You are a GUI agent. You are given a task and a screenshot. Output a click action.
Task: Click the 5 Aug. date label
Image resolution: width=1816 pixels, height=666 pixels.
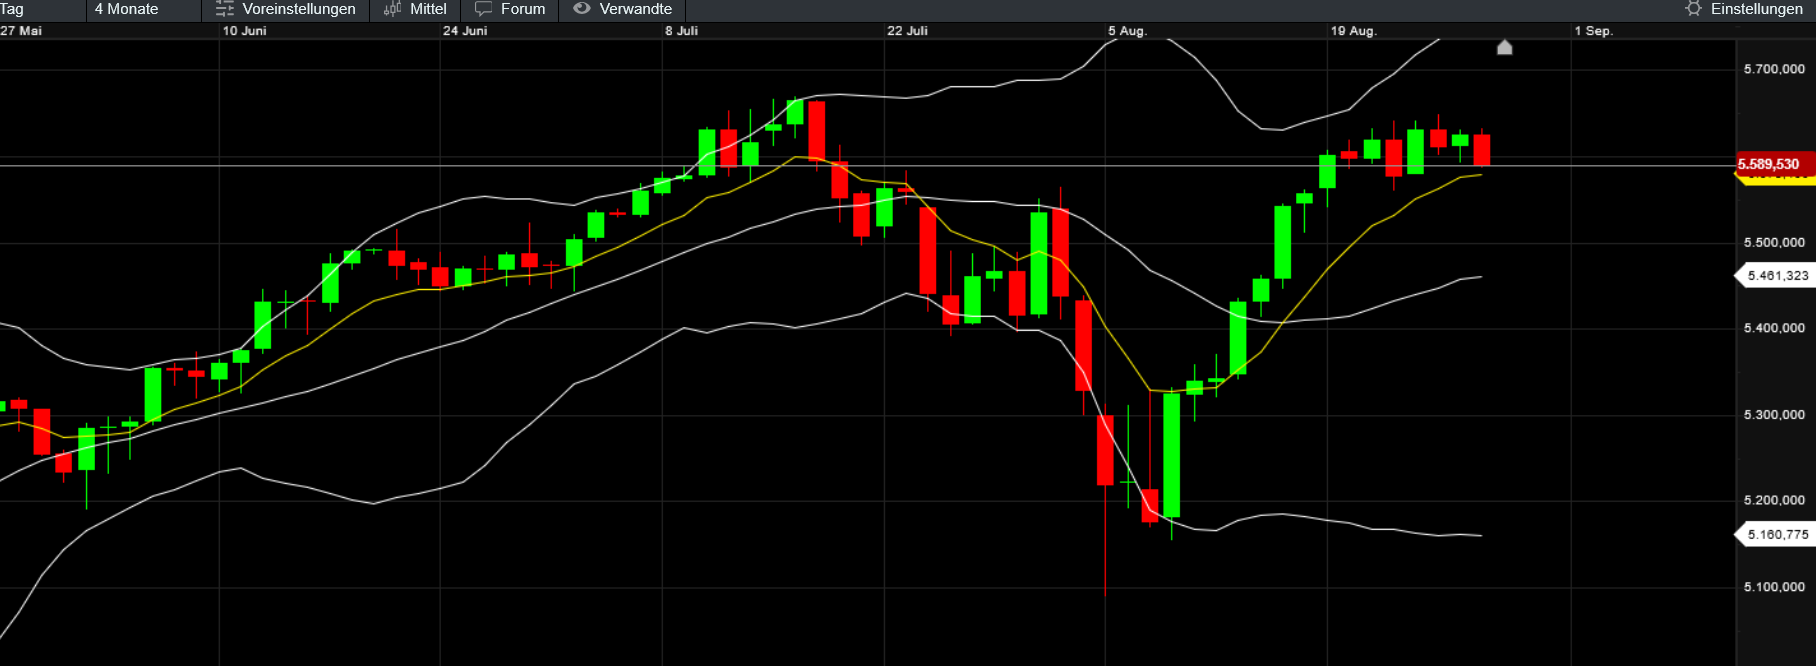[1127, 31]
